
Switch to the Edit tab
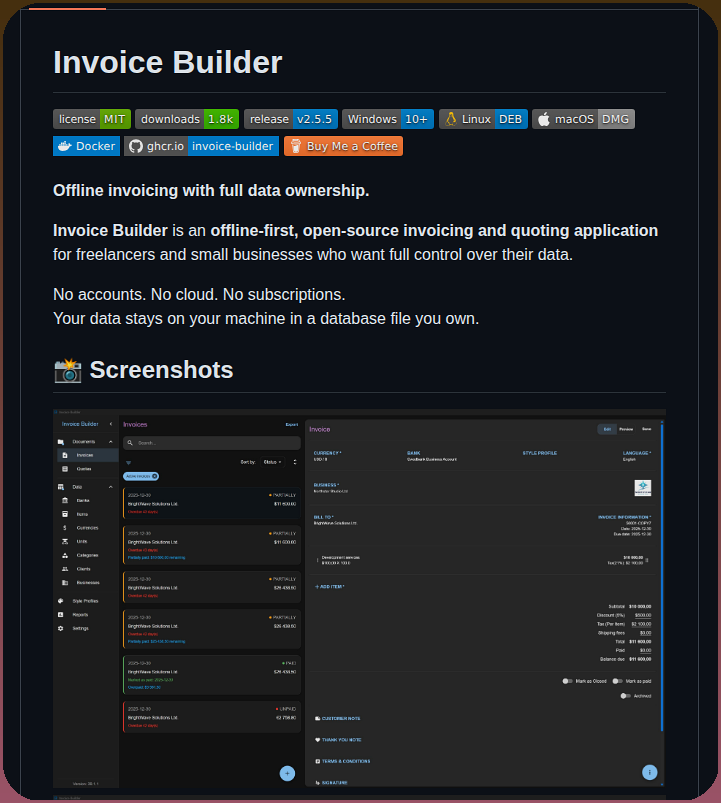pos(607,429)
